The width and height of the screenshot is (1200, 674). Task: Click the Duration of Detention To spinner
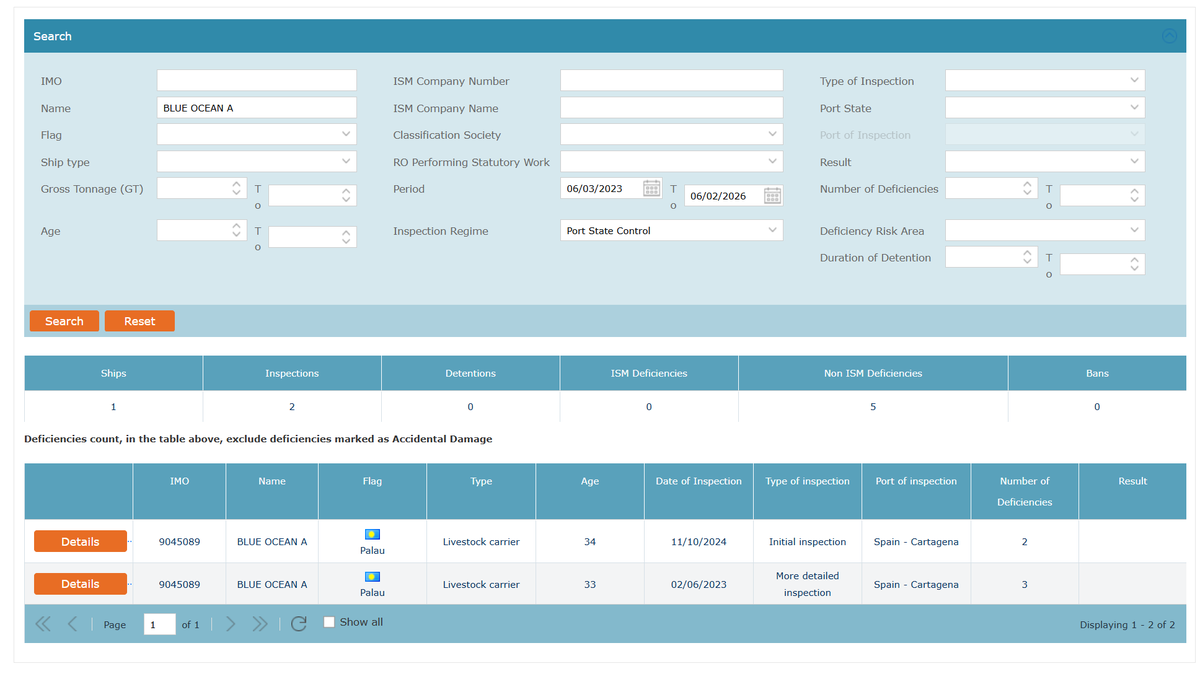pos(1102,265)
